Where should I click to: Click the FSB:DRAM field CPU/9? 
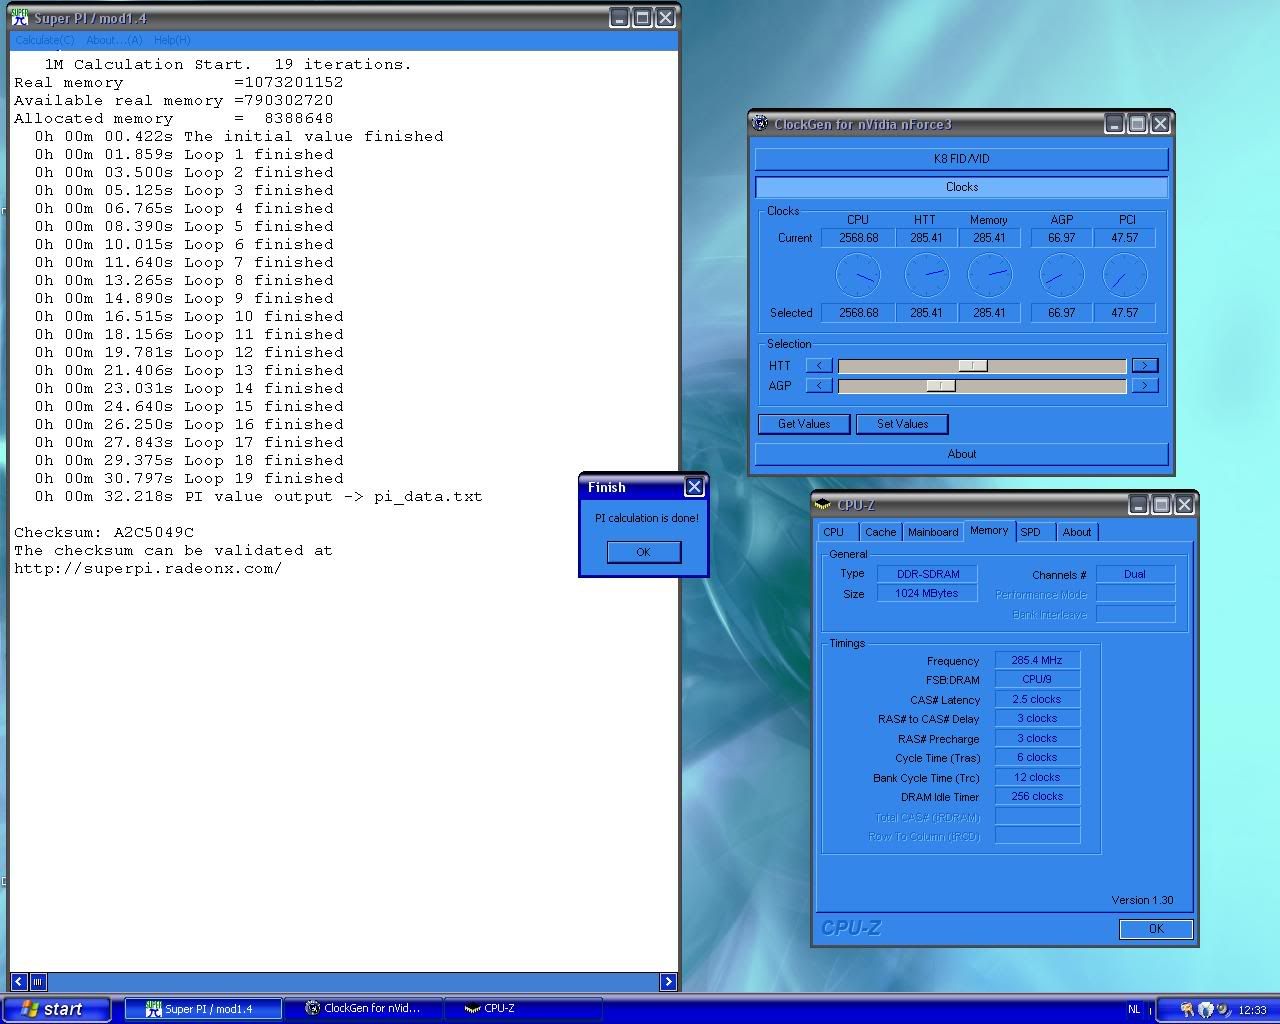click(x=1037, y=680)
